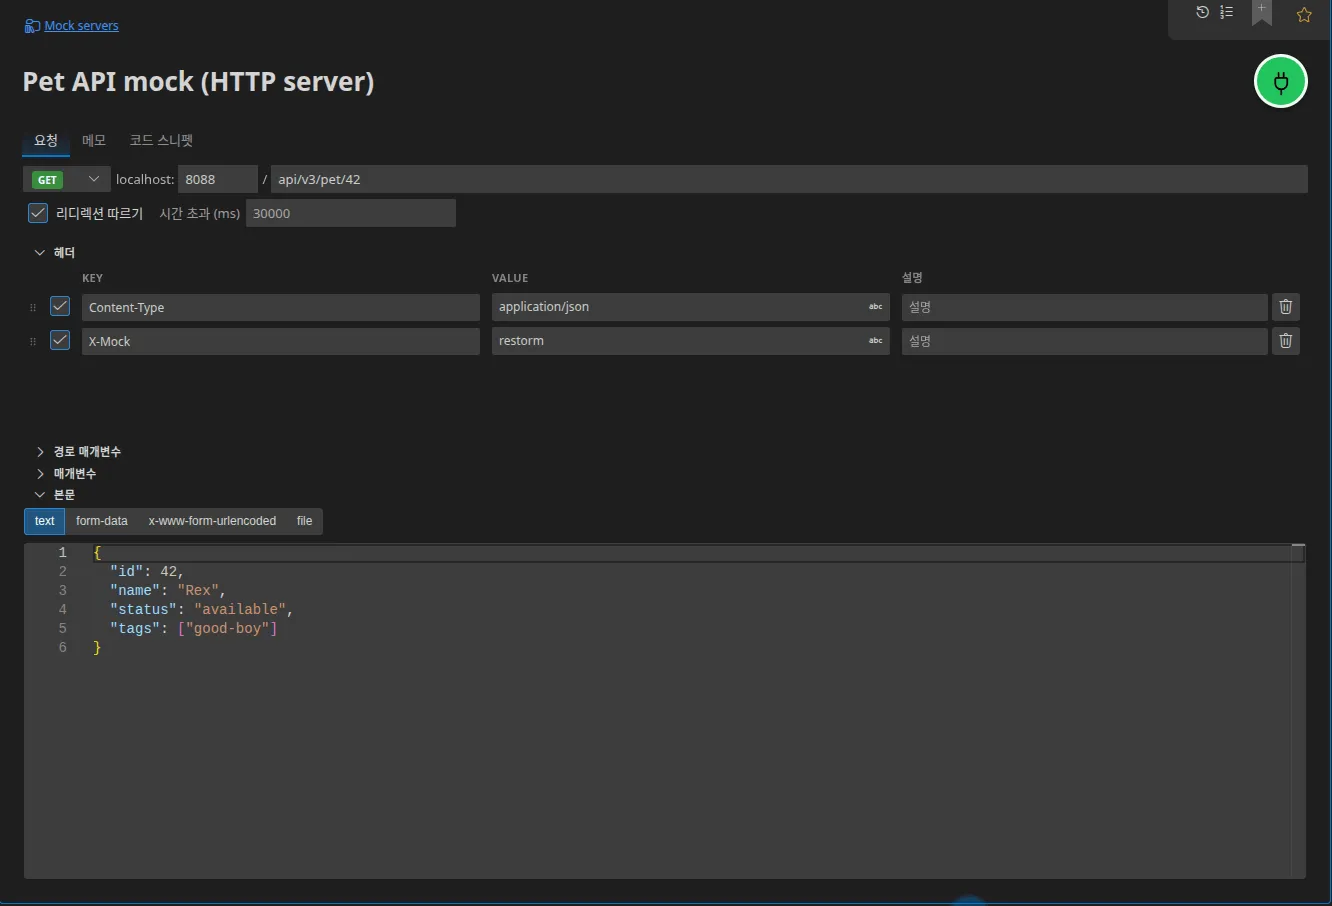Select the file body type tab
The image size is (1332, 906).
(305, 521)
